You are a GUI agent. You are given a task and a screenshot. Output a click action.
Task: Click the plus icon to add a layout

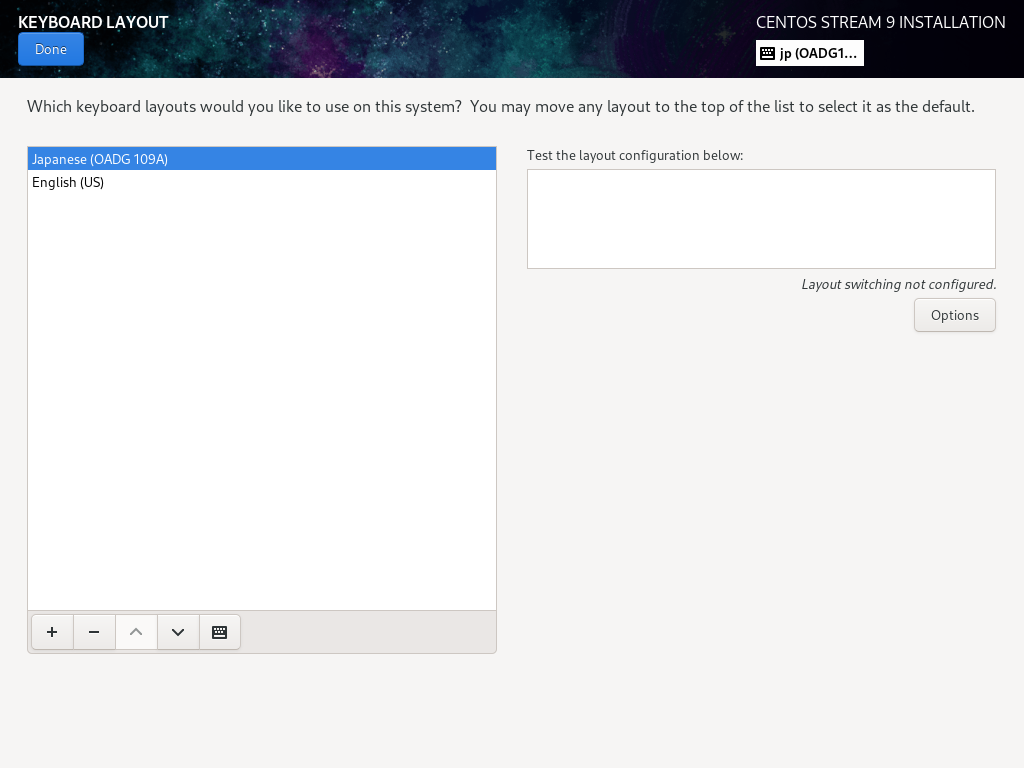pyautogui.click(x=52, y=632)
